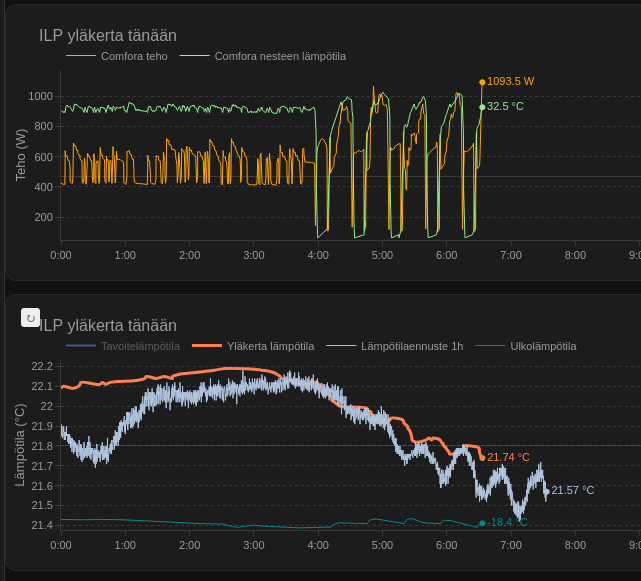The image size is (641, 581).
Task: Click the upper chart title ILP yläkerta tänään
Action: point(108,36)
